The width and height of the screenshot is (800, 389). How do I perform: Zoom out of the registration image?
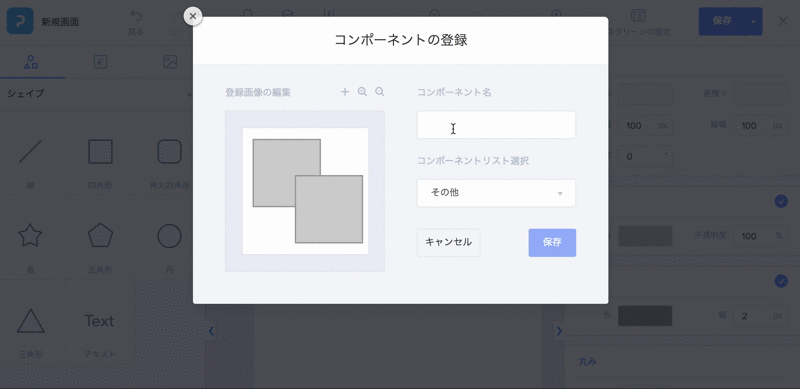(x=380, y=92)
